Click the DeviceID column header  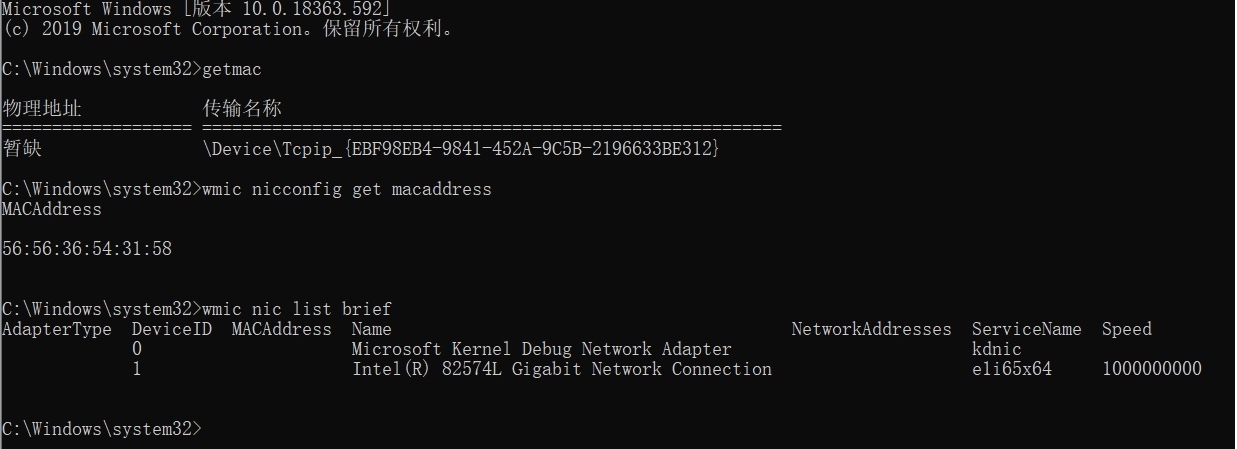coord(171,329)
